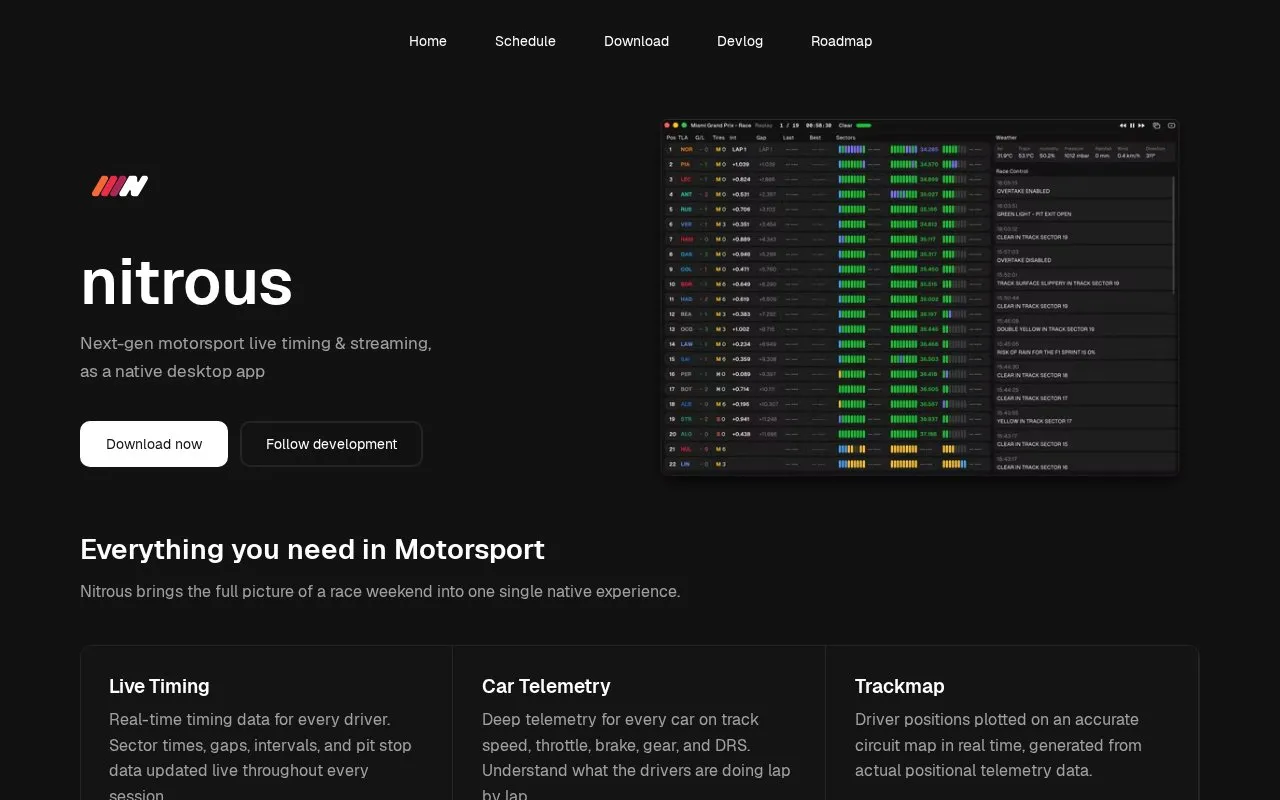Click "GREEN LIGHT - PIT EXIT OPEN" message
Image resolution: width=1280 pixels, height=800 pixels.
pos(1034,214)
